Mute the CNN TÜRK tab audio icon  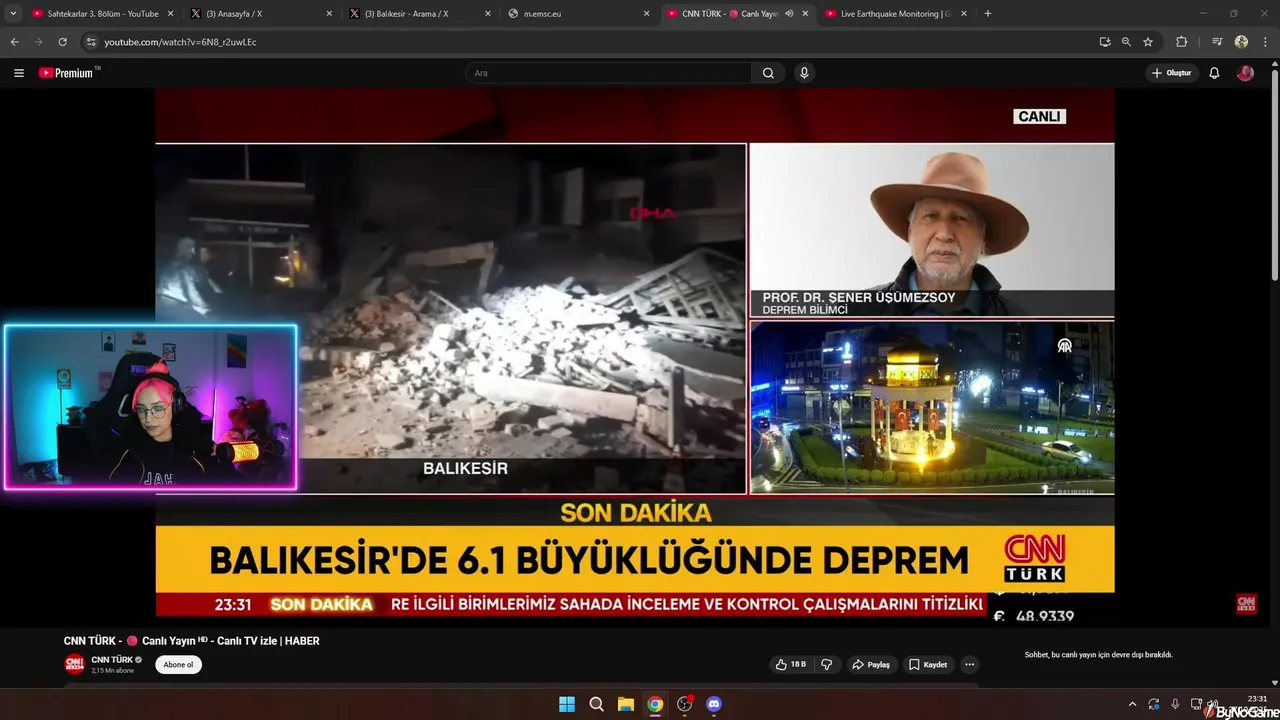coord(789,14)
